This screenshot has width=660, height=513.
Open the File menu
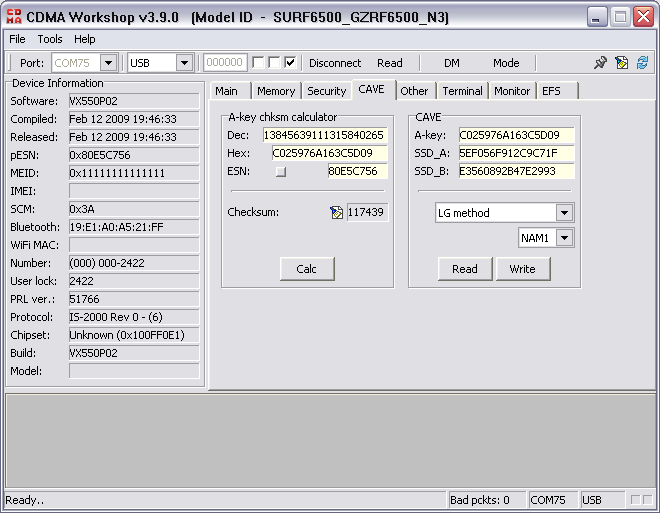pos(17,39)
